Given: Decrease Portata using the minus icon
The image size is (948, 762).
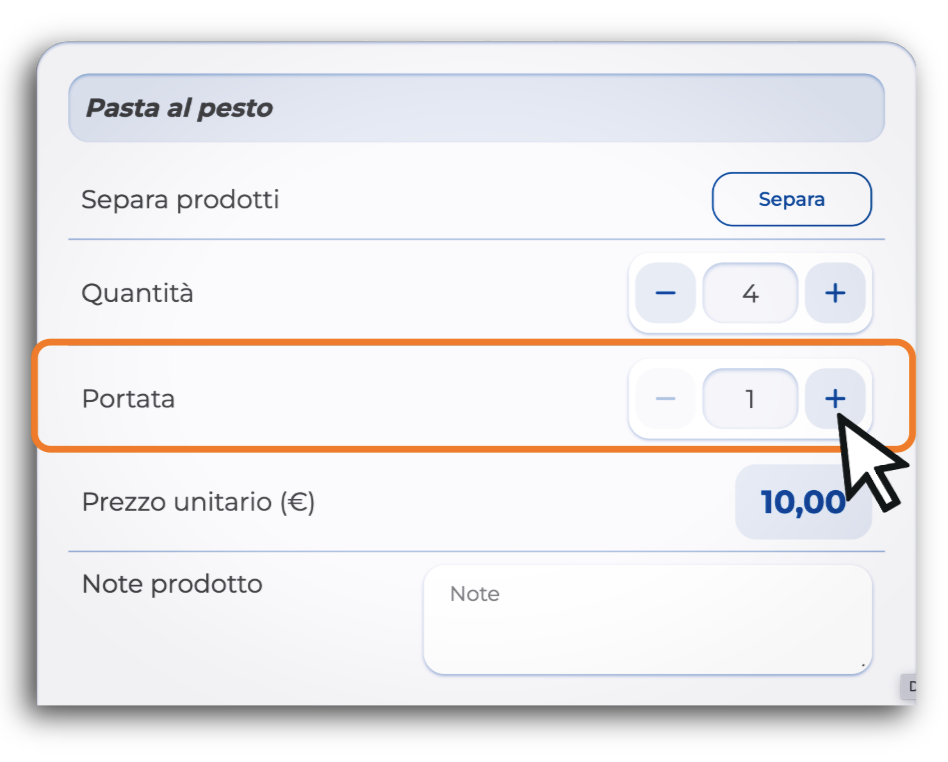Looking at the screenshot, I should point(665,399).
